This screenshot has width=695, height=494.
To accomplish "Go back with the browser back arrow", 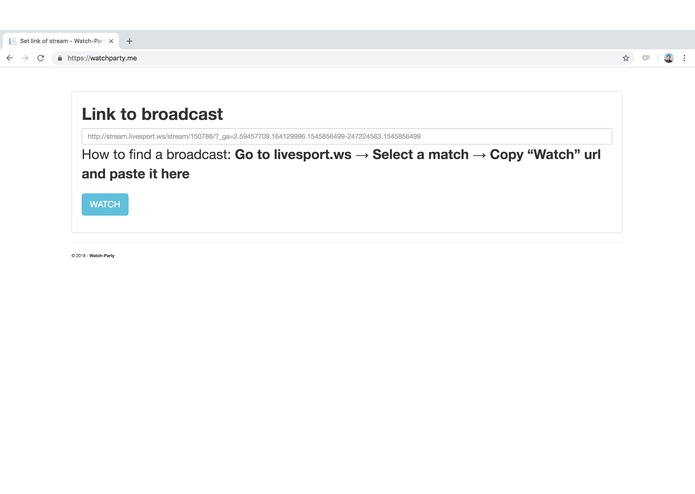I will [10, 58].
